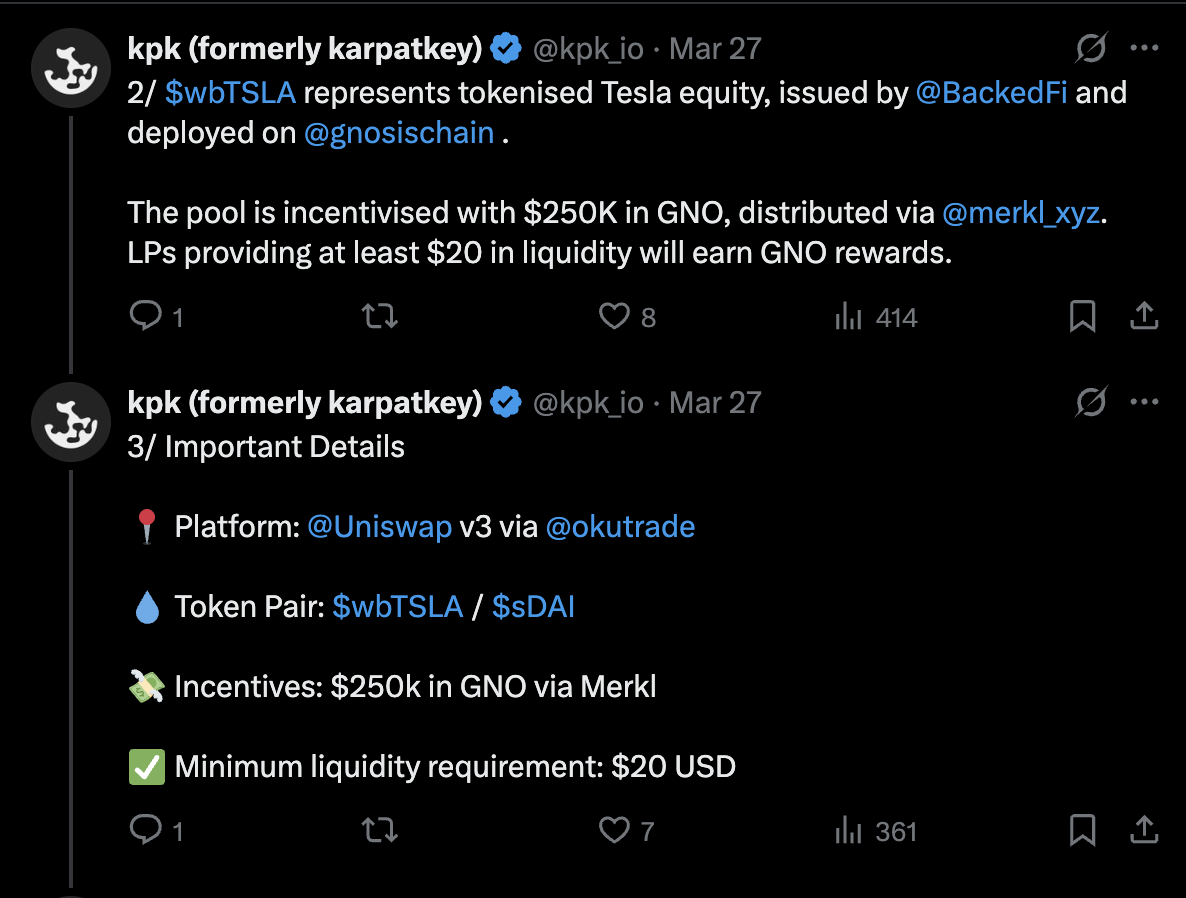
Task: Open the @BackedFi mention link
Action: (992, 93)
